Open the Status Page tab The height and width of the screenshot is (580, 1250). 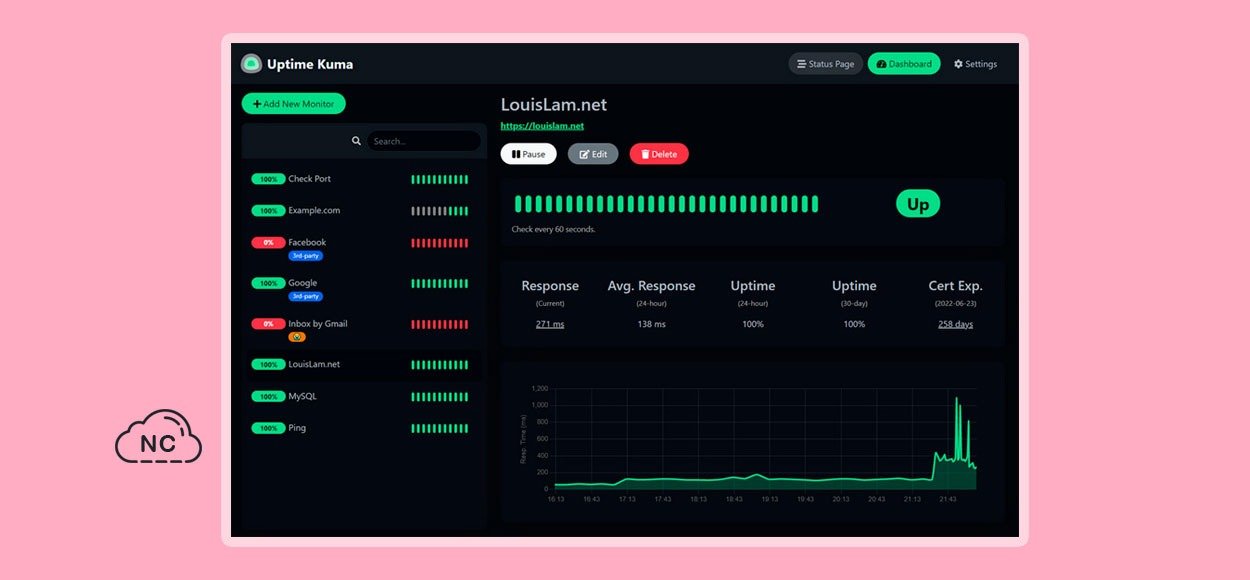coord(825,64)
